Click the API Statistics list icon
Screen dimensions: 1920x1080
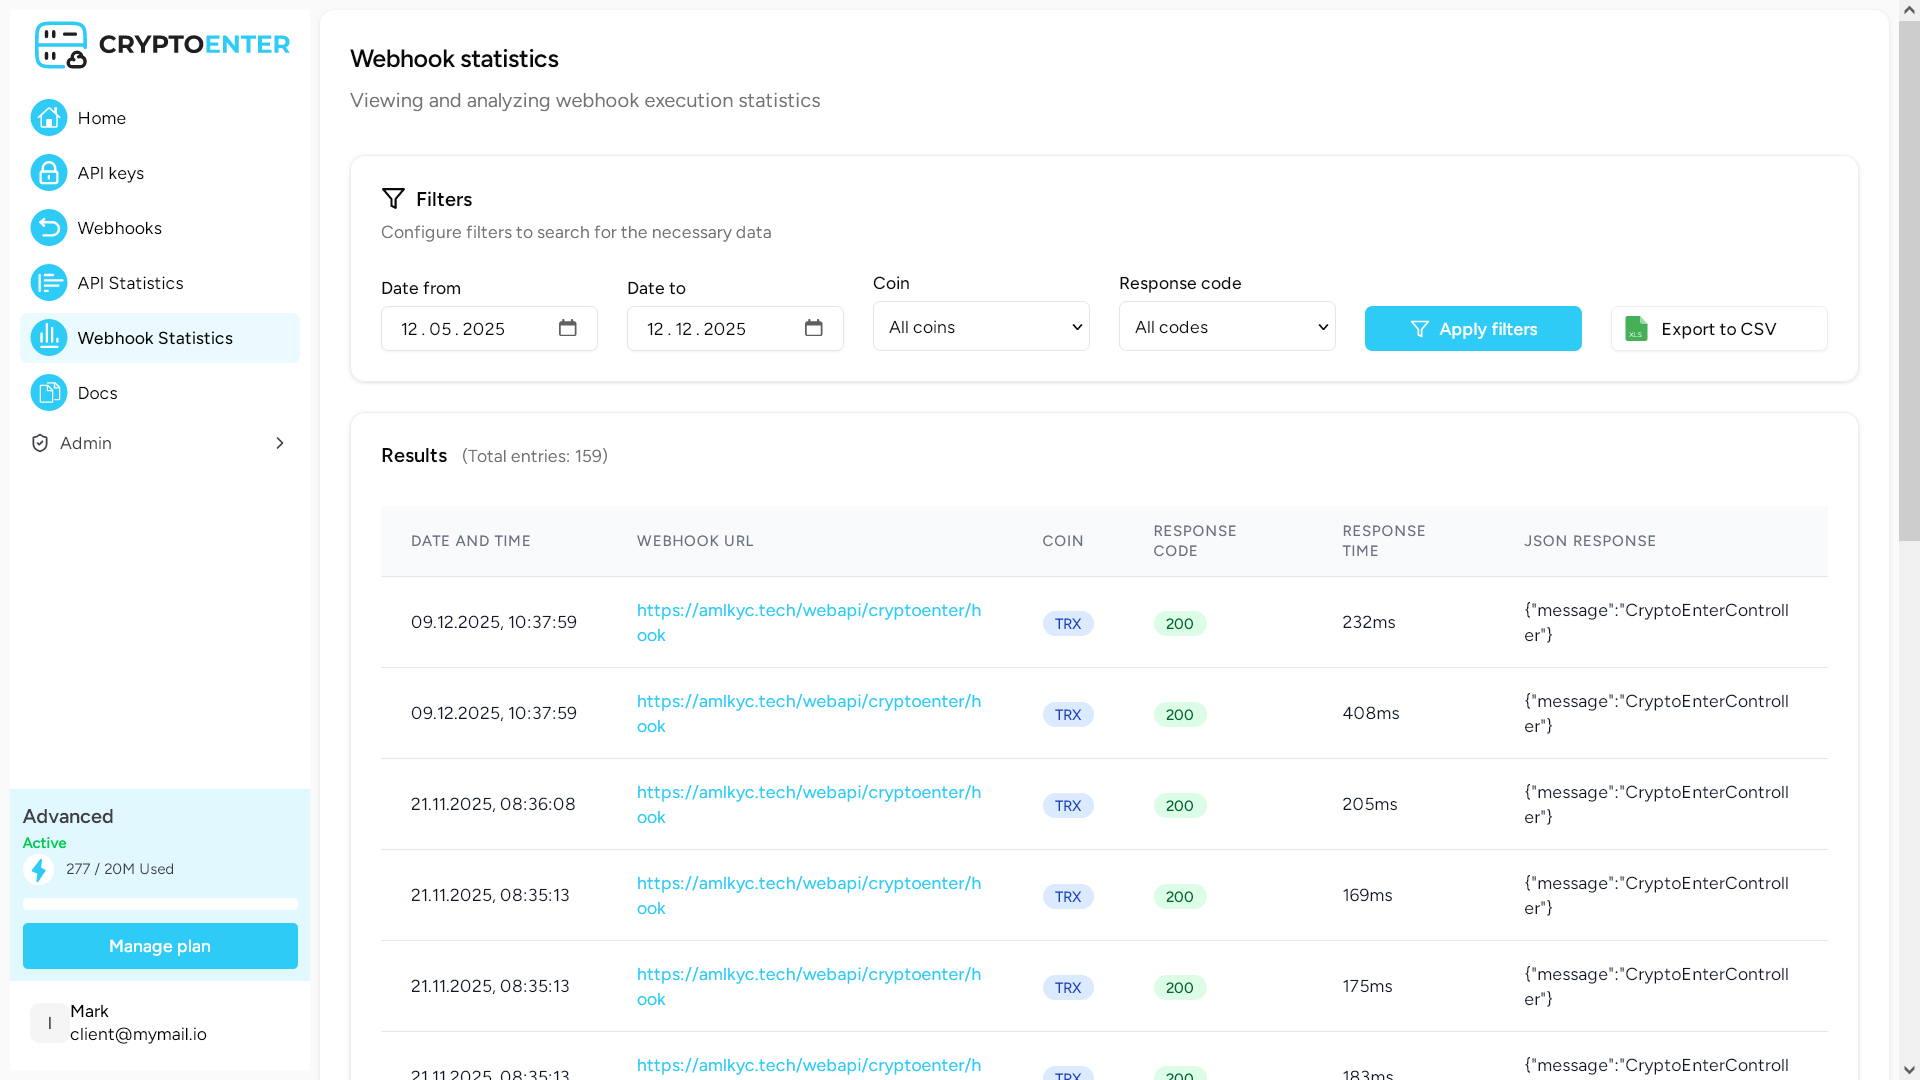tap(48, 283)
